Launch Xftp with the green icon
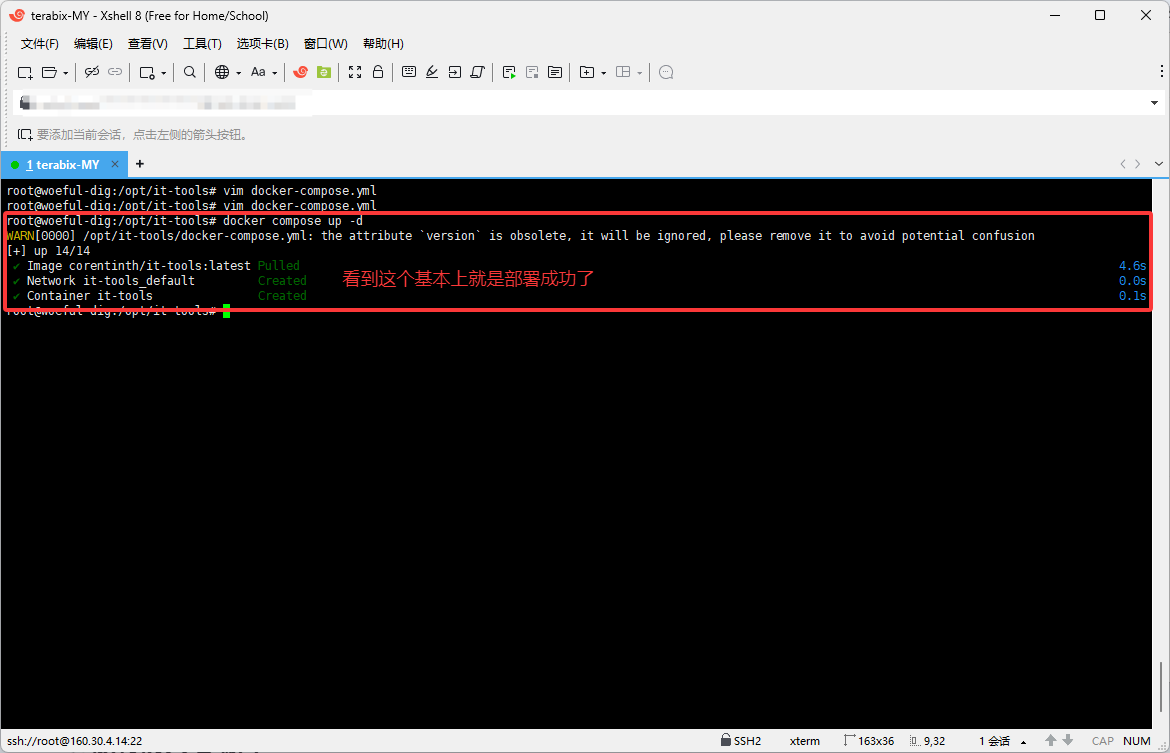1170x753 pixels. point(324,72)
